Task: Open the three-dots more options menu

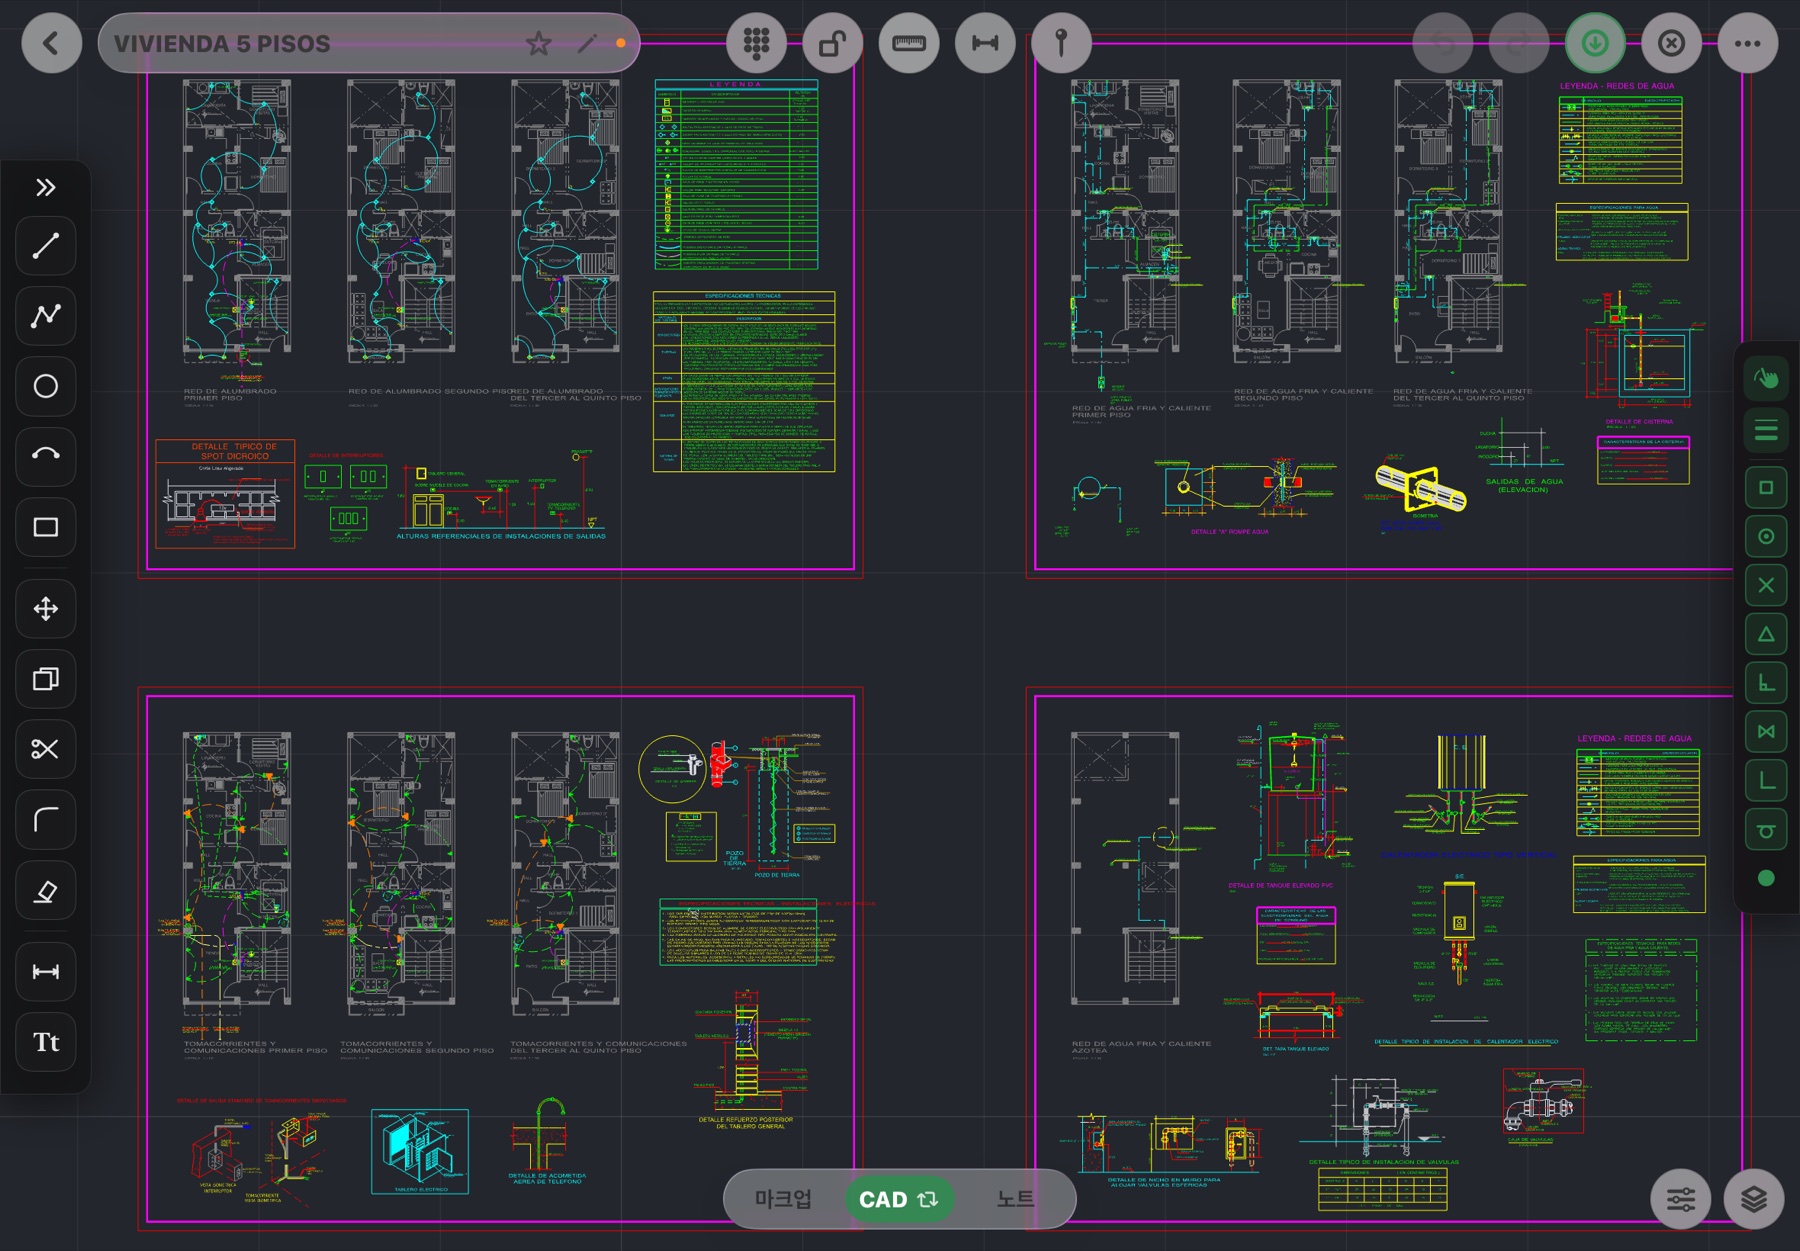Action: (x=1748, y=43)
